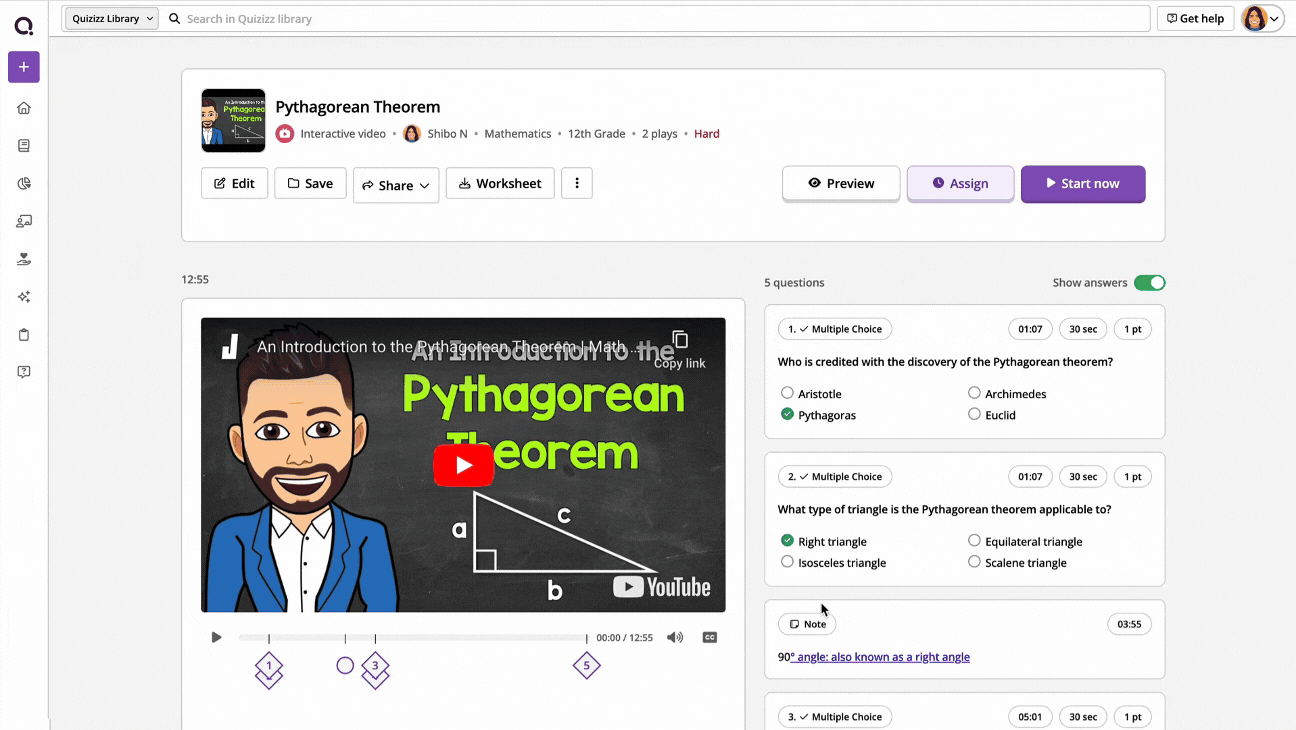
Task: Open the classes icon in sidebar
Action: pyautogui.click(x=24, y=221)
